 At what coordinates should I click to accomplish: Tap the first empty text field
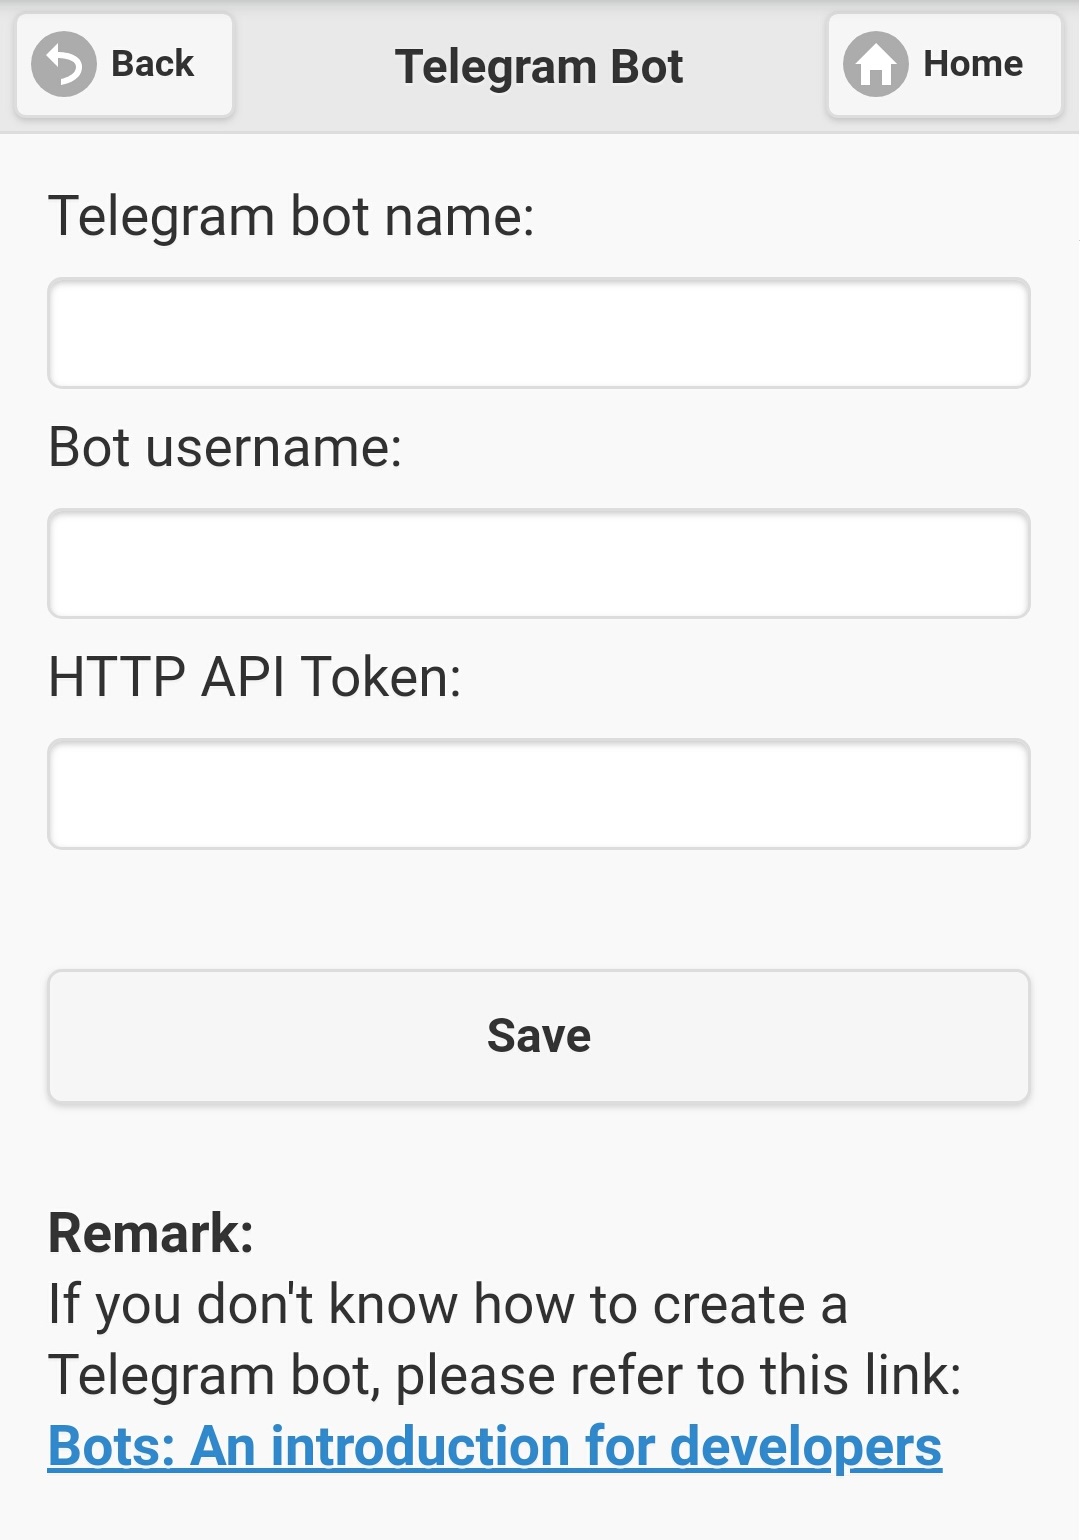click(539, 333)
